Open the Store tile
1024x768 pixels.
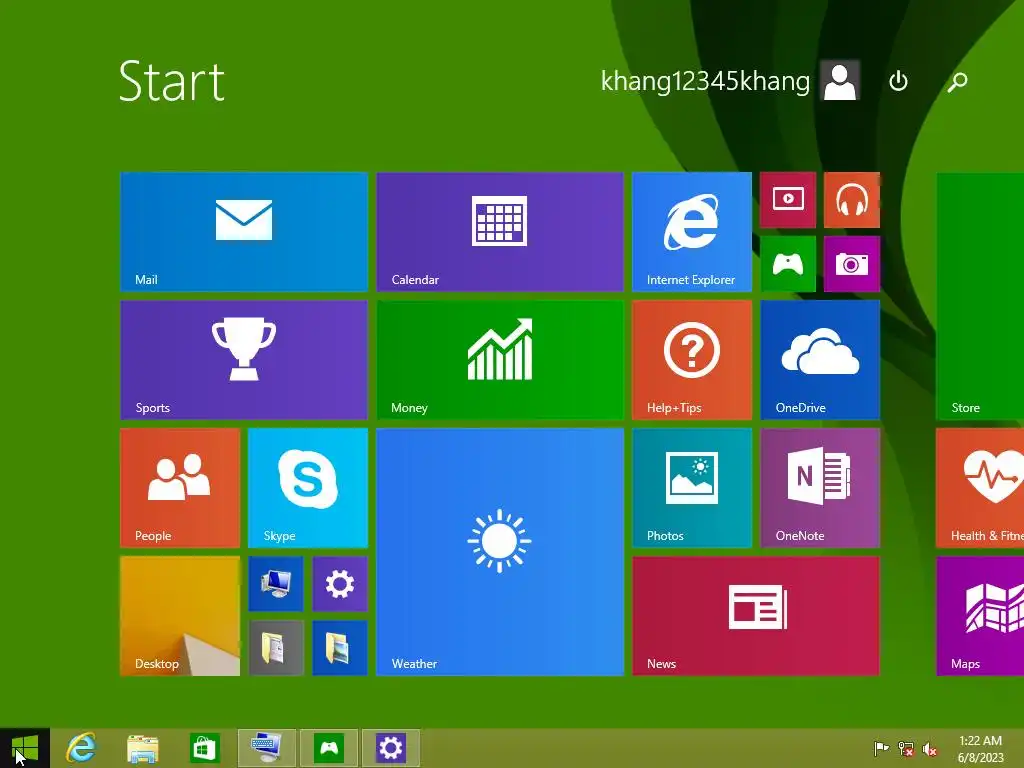click(980, 296)
